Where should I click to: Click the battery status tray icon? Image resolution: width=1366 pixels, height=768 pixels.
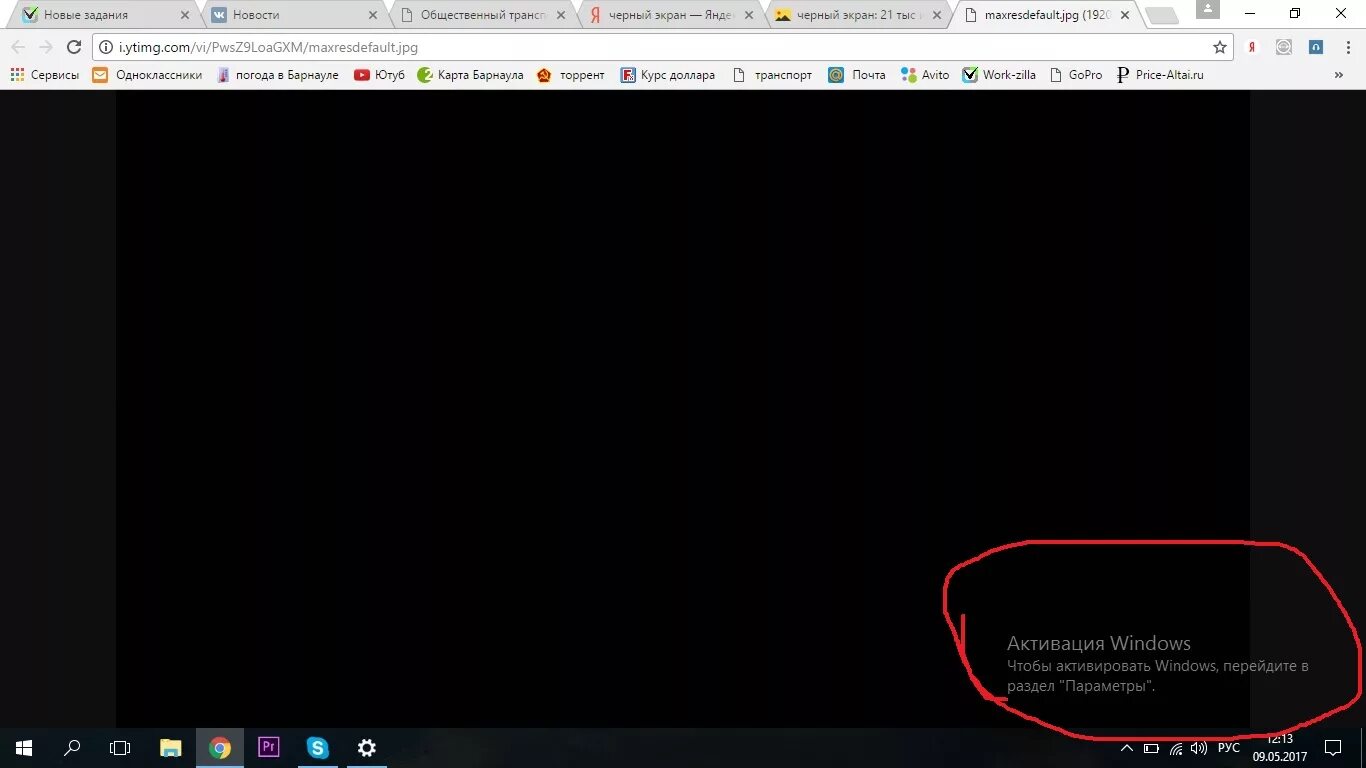coord(1151,748)
